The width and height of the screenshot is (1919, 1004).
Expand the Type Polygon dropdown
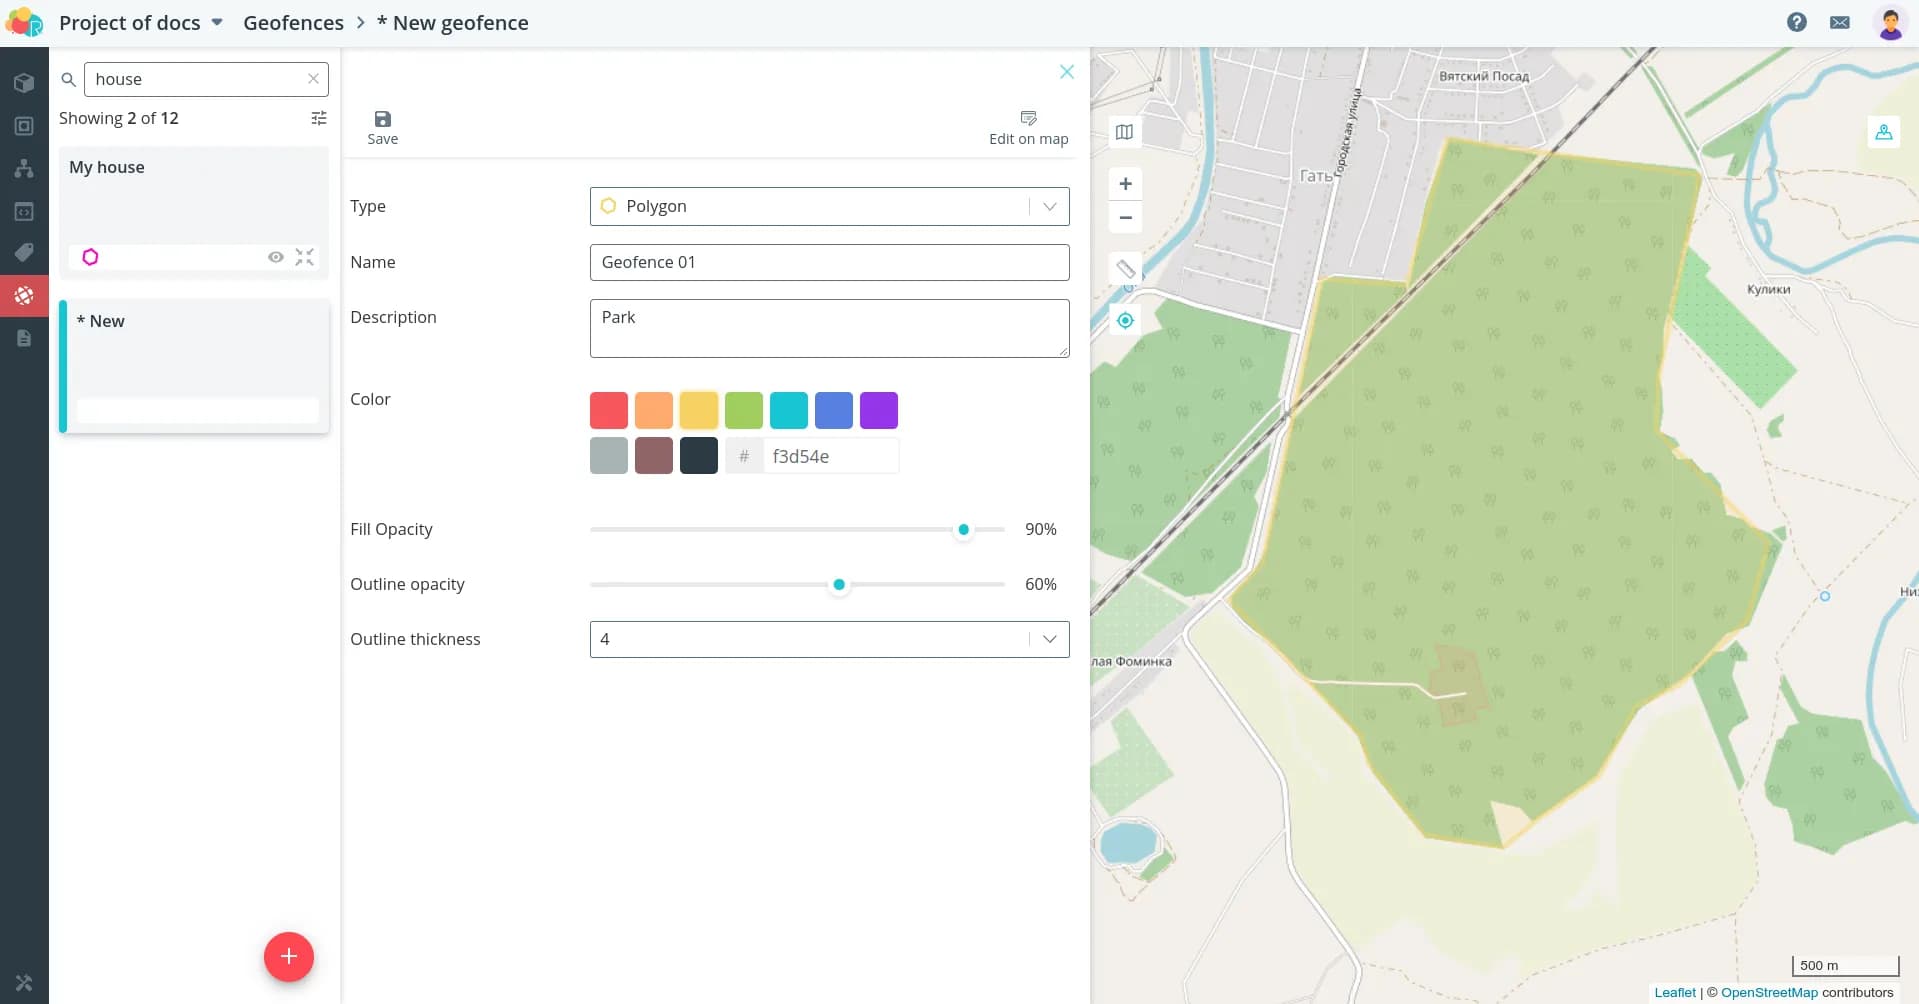click(1049, 206)
